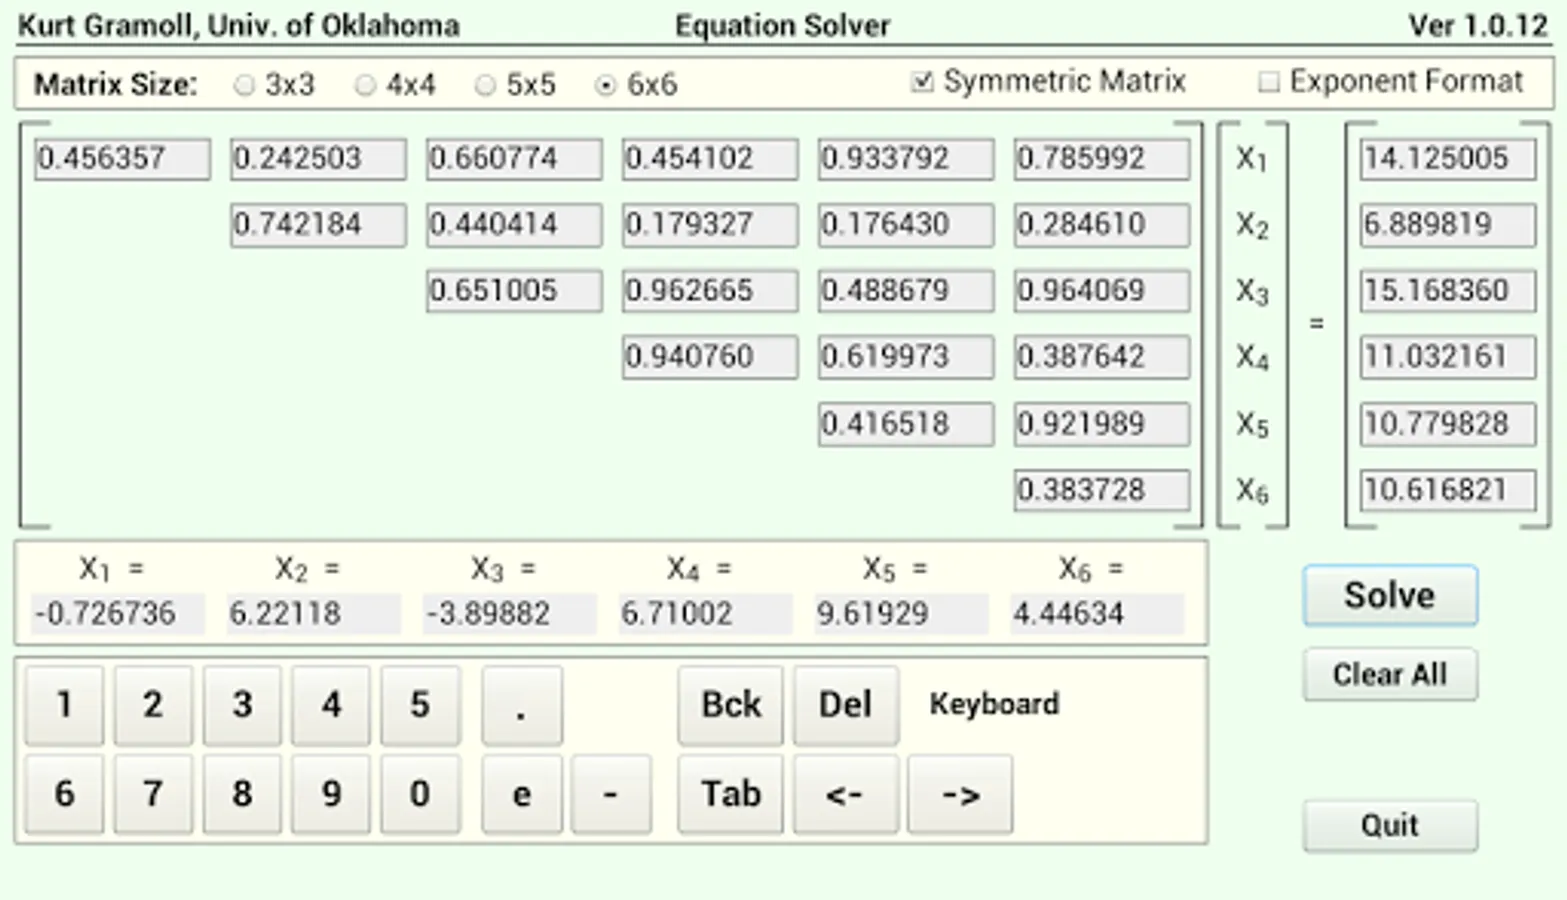
Task: Click the X6 result value 4.44634
Action: (x=1097, y=614)
